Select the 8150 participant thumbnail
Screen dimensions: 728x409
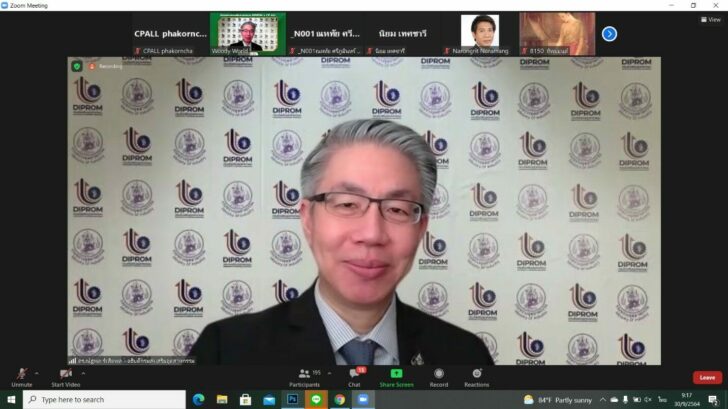(557, 34)
